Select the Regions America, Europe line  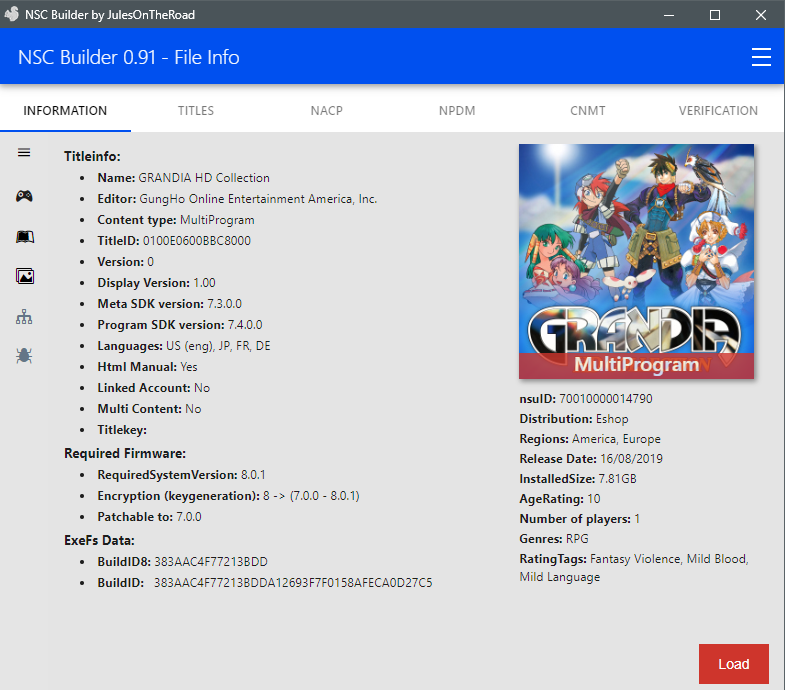coord(590,439)
